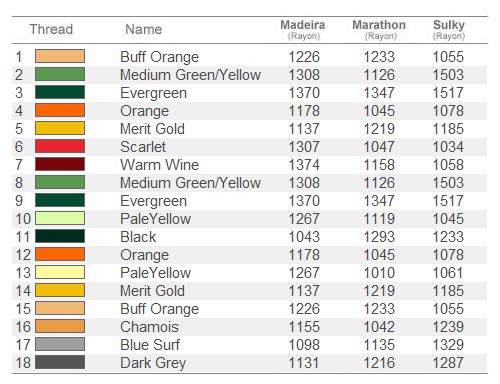Click the Sulky (Rayon) column header
The image size is (500, 384).
pyautogui.click(x=449, y=30)
